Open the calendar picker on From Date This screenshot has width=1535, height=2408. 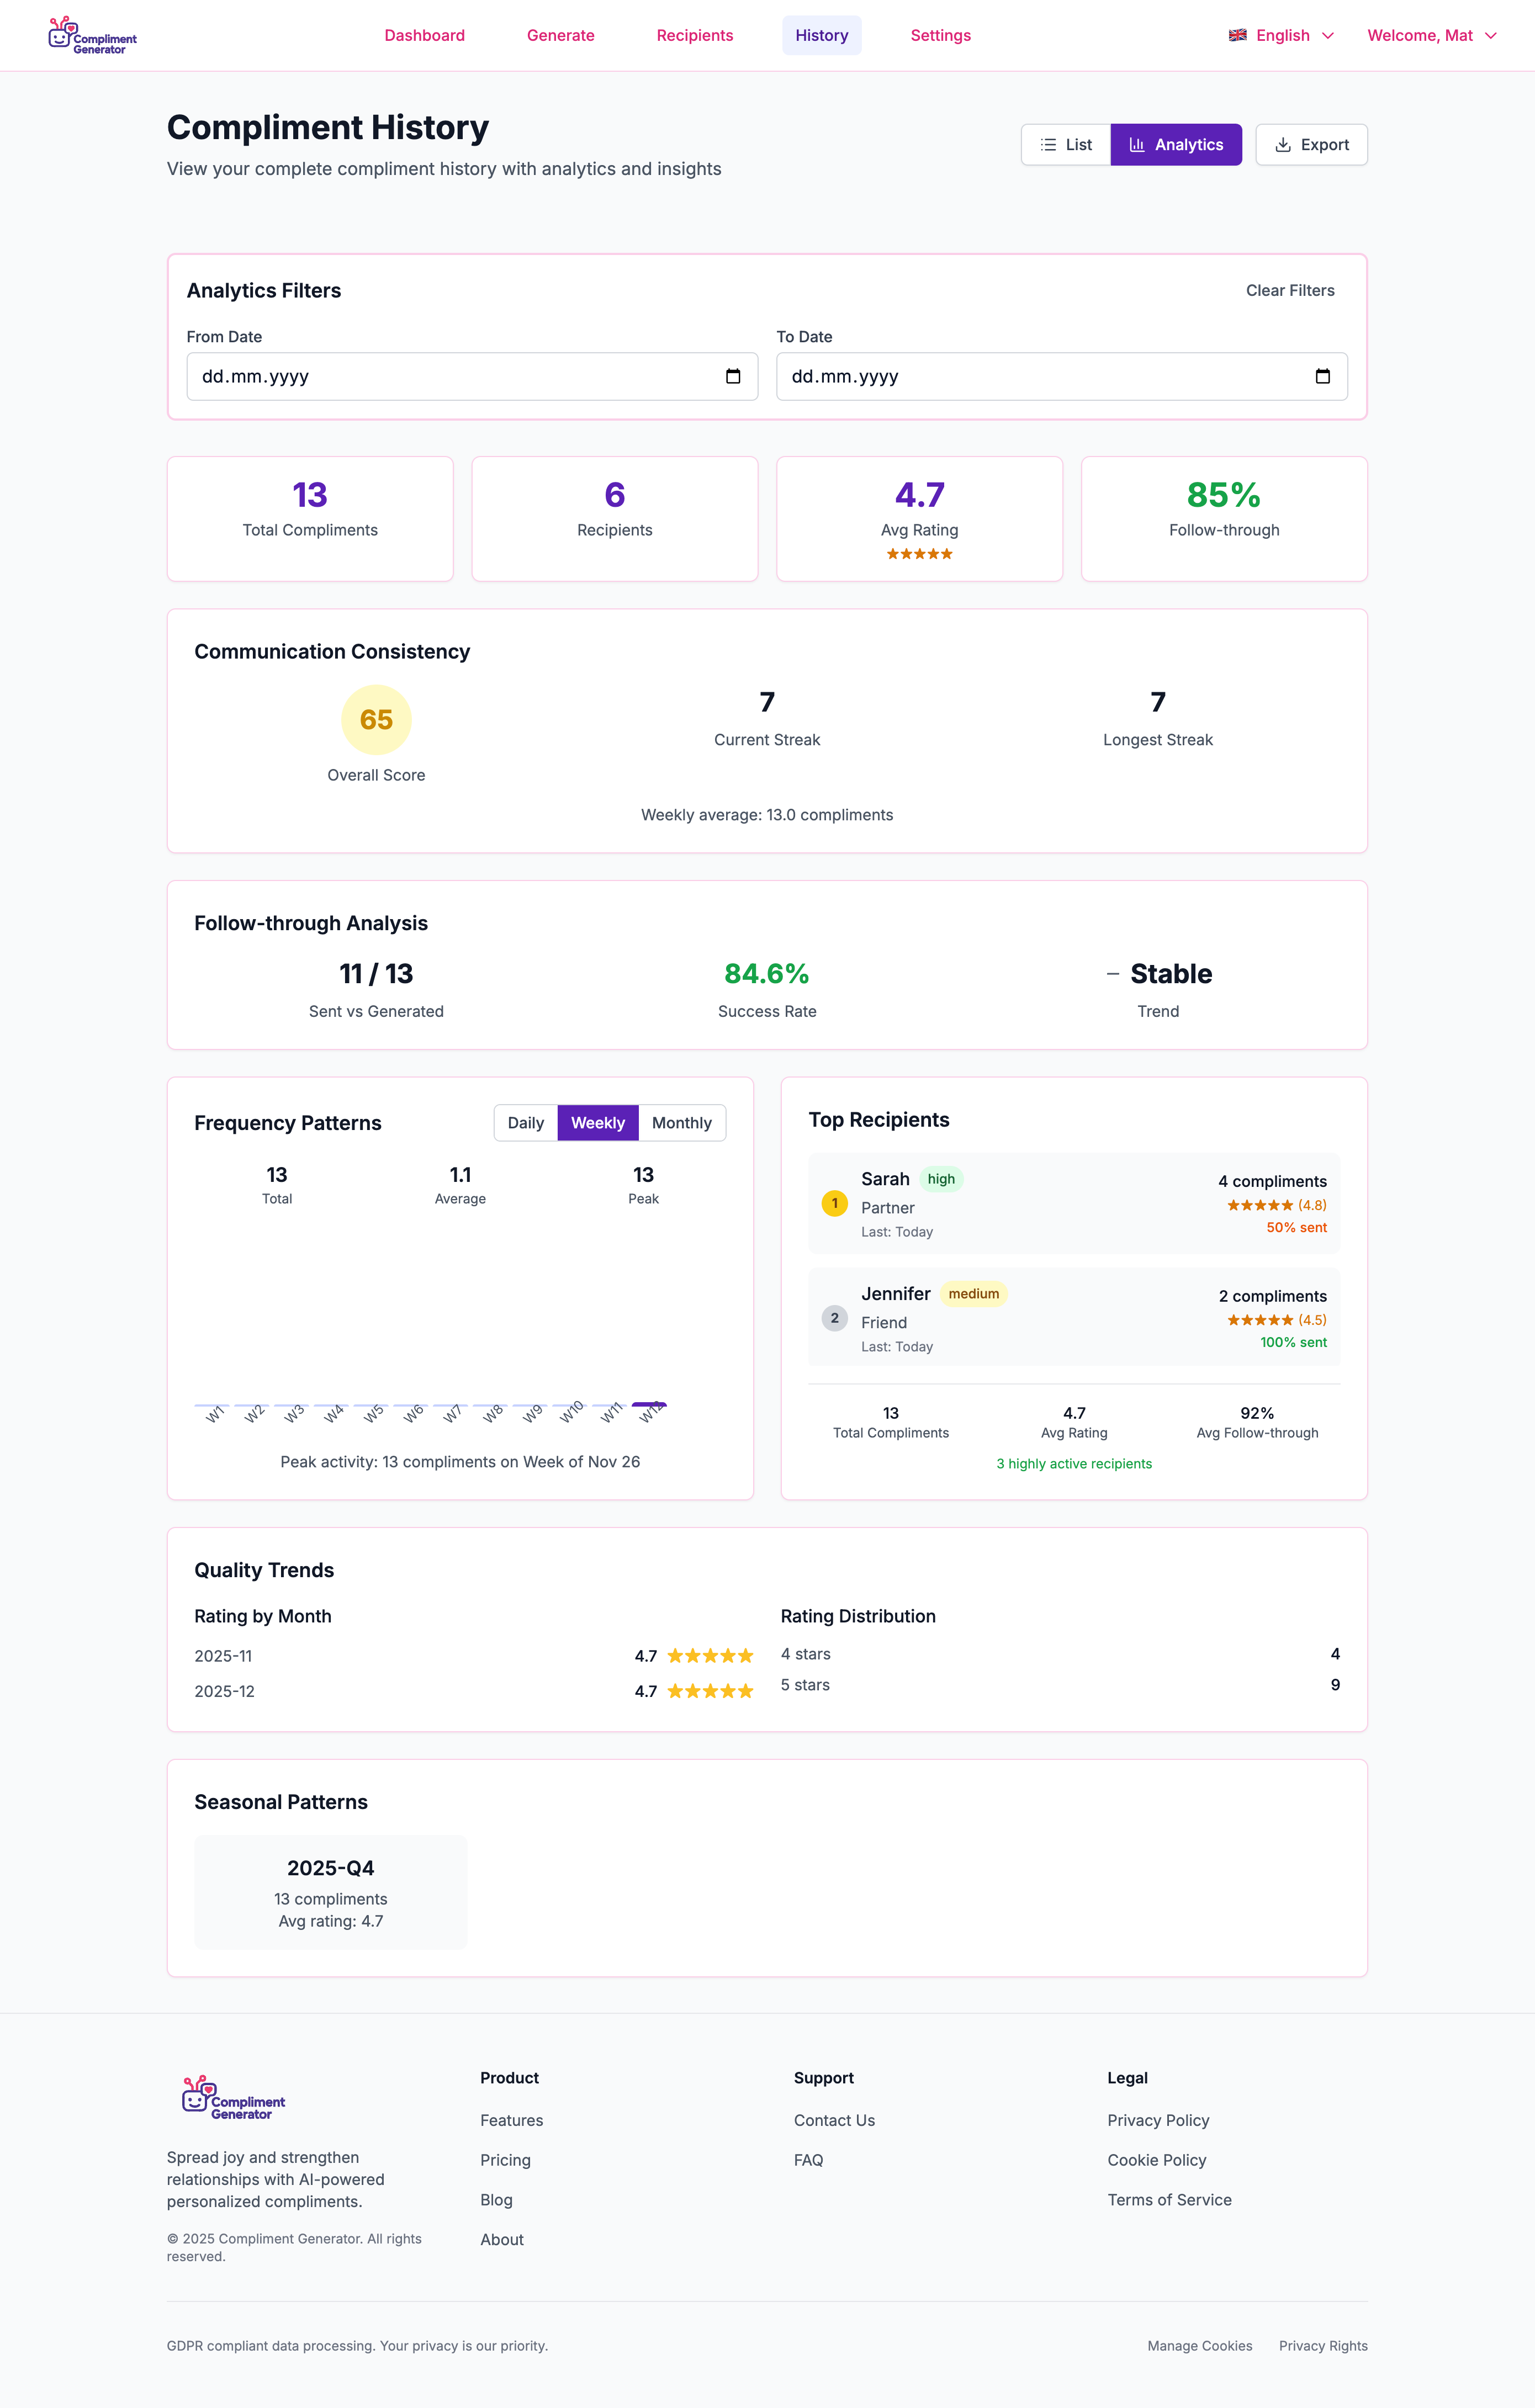click(734, 376)
